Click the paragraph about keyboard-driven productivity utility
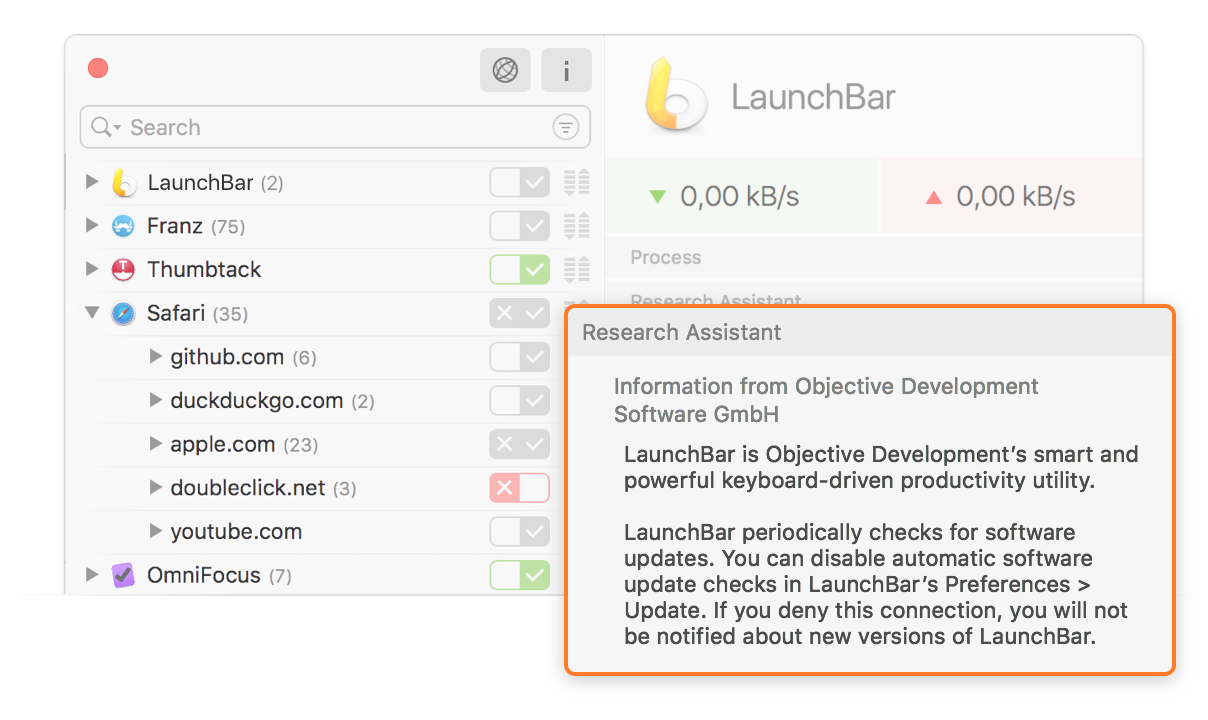1208x720 pixels. (881, 467)
